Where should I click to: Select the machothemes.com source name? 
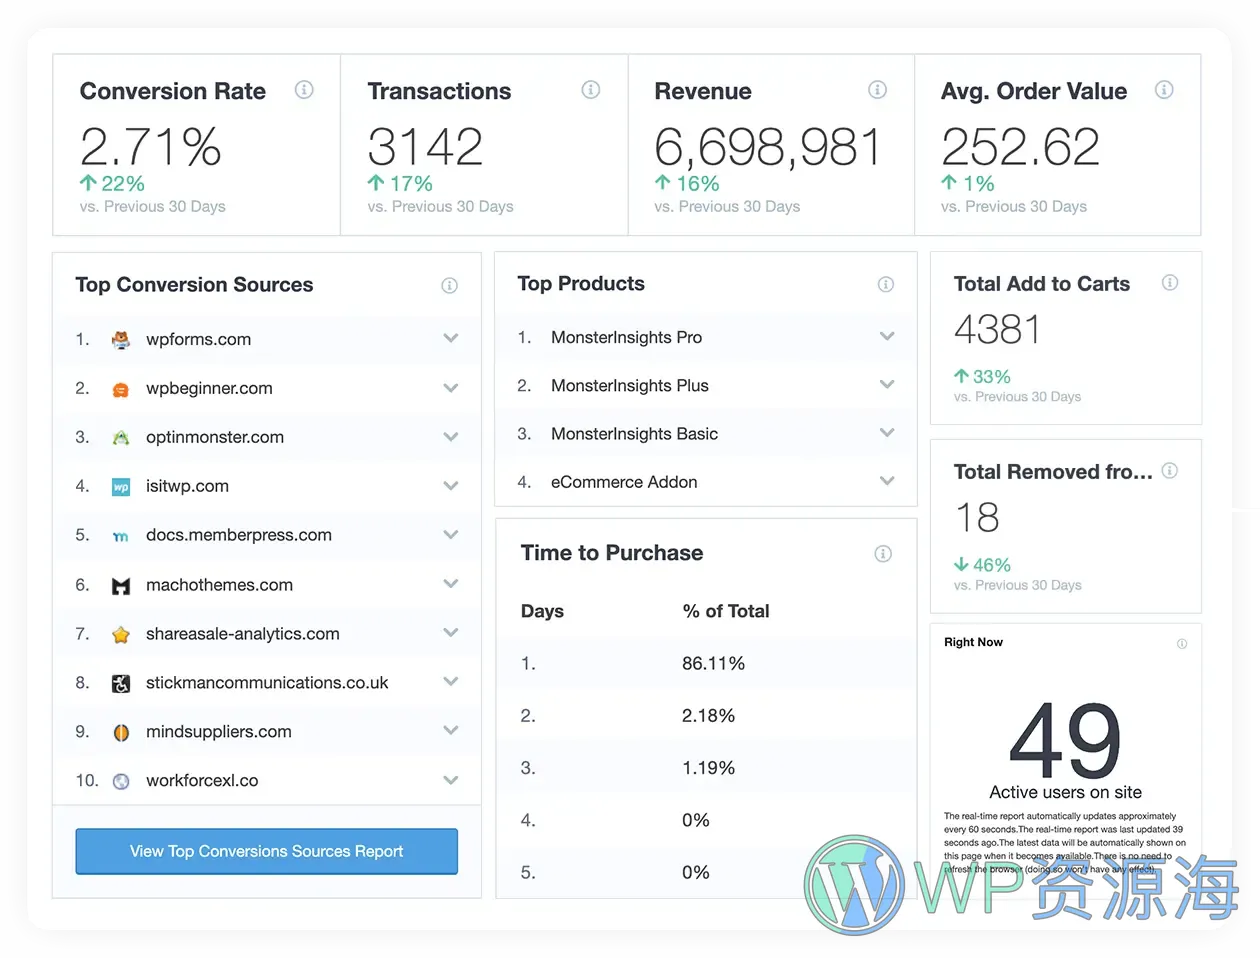point(219,585)
